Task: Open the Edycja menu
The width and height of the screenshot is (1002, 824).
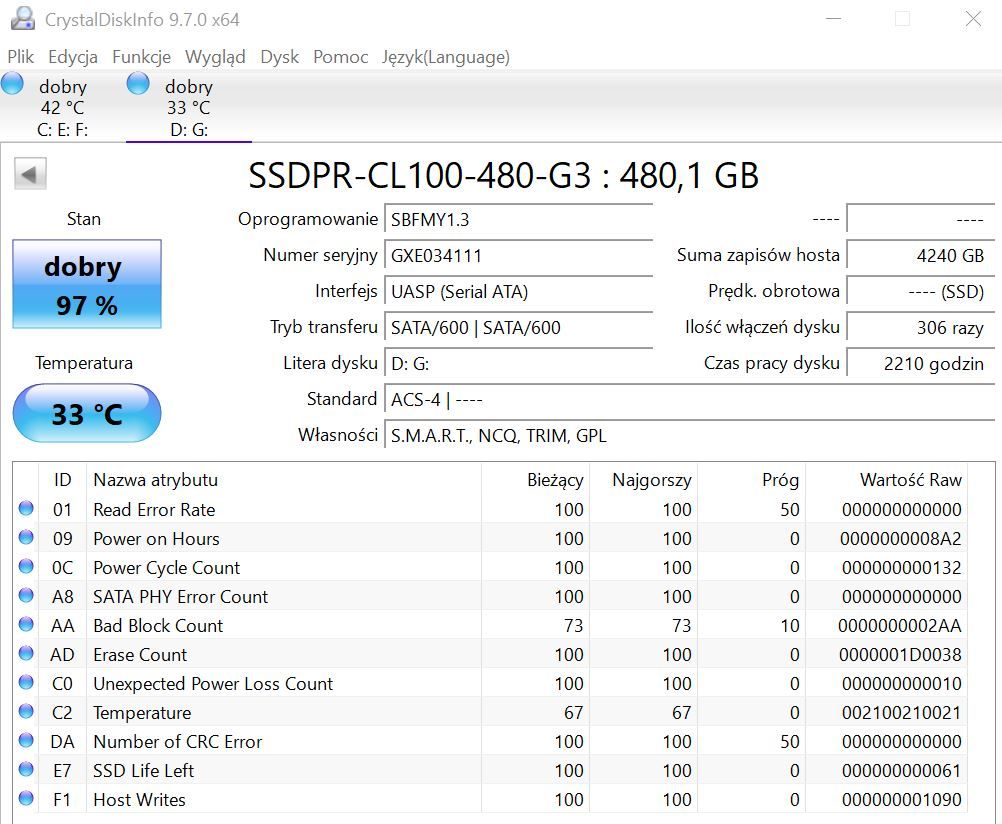Action: pyautogui.click(x=73, y=57)
